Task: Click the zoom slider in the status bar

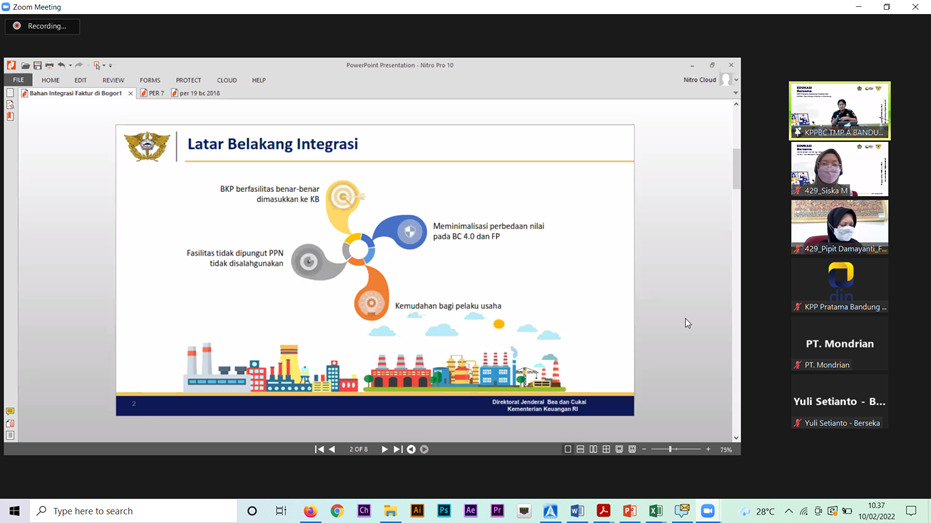Action: [x=670, y=450]
